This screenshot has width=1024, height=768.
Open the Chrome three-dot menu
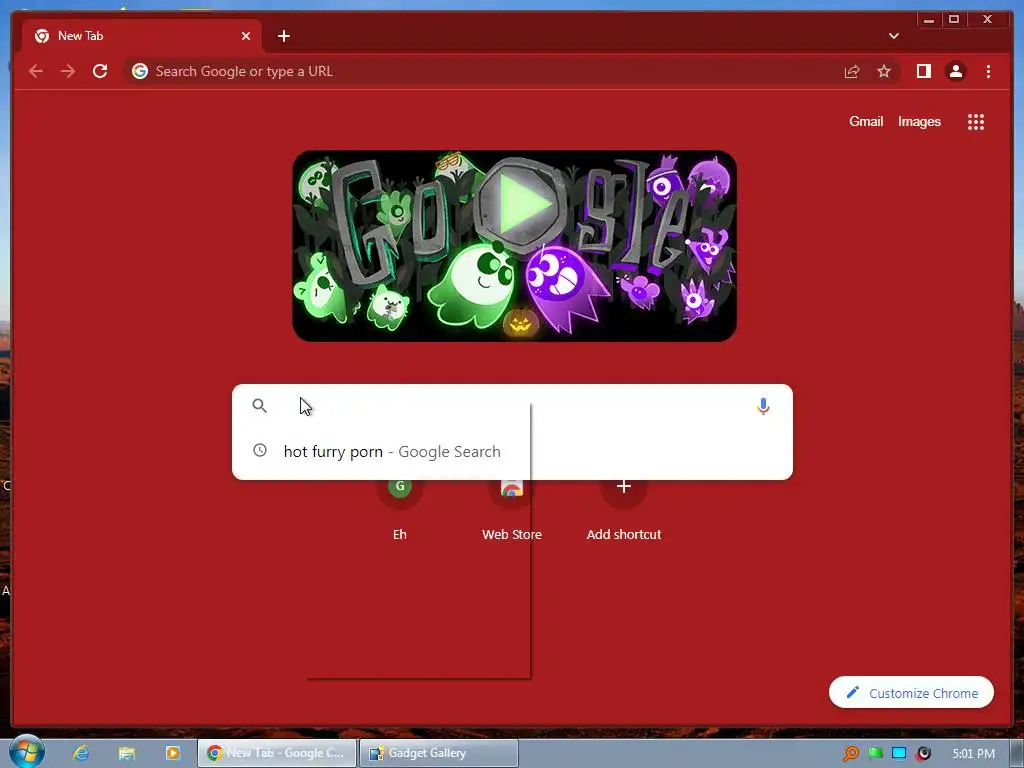point(988,71)
